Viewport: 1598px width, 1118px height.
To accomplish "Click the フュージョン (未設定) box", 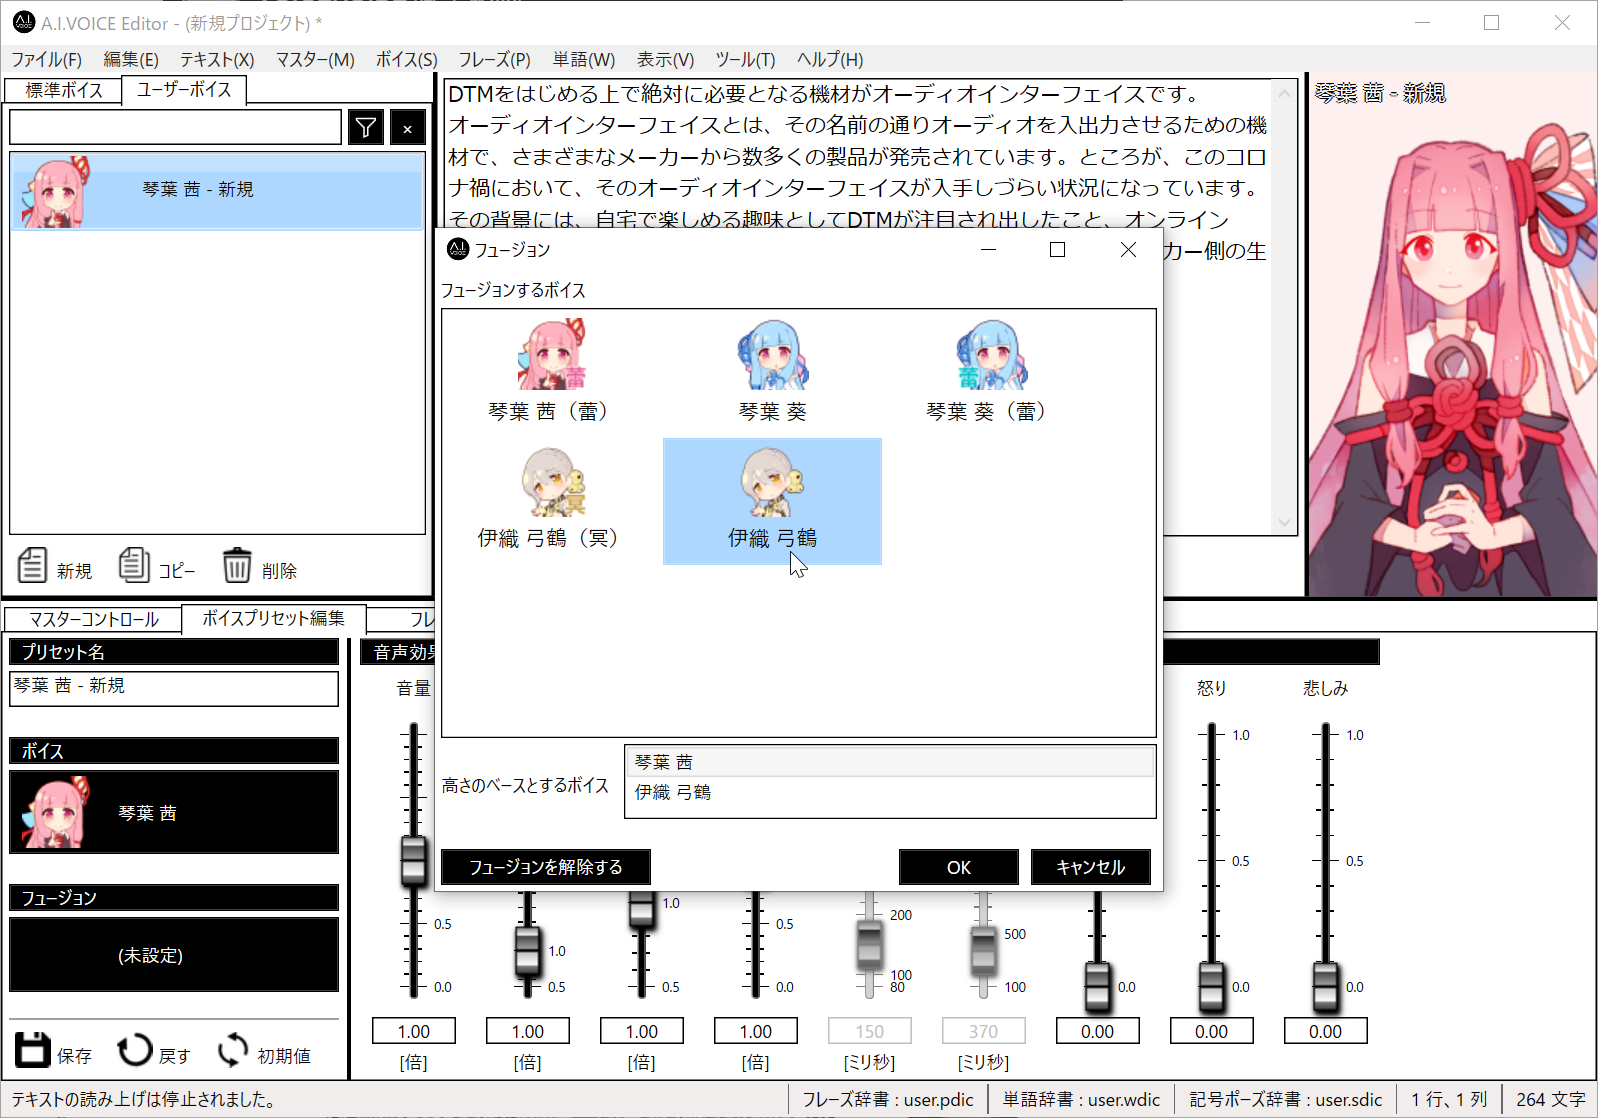I will click(174, 955).
